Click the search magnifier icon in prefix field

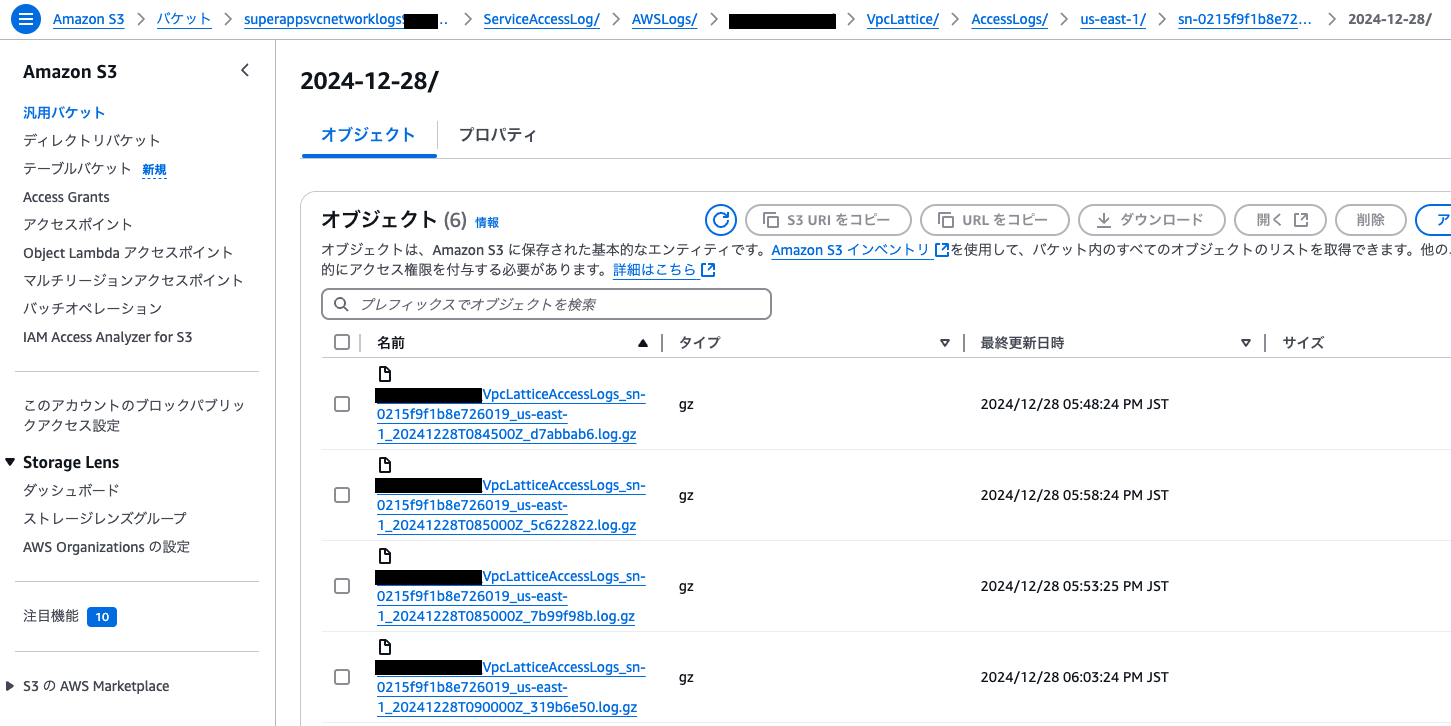341,304
